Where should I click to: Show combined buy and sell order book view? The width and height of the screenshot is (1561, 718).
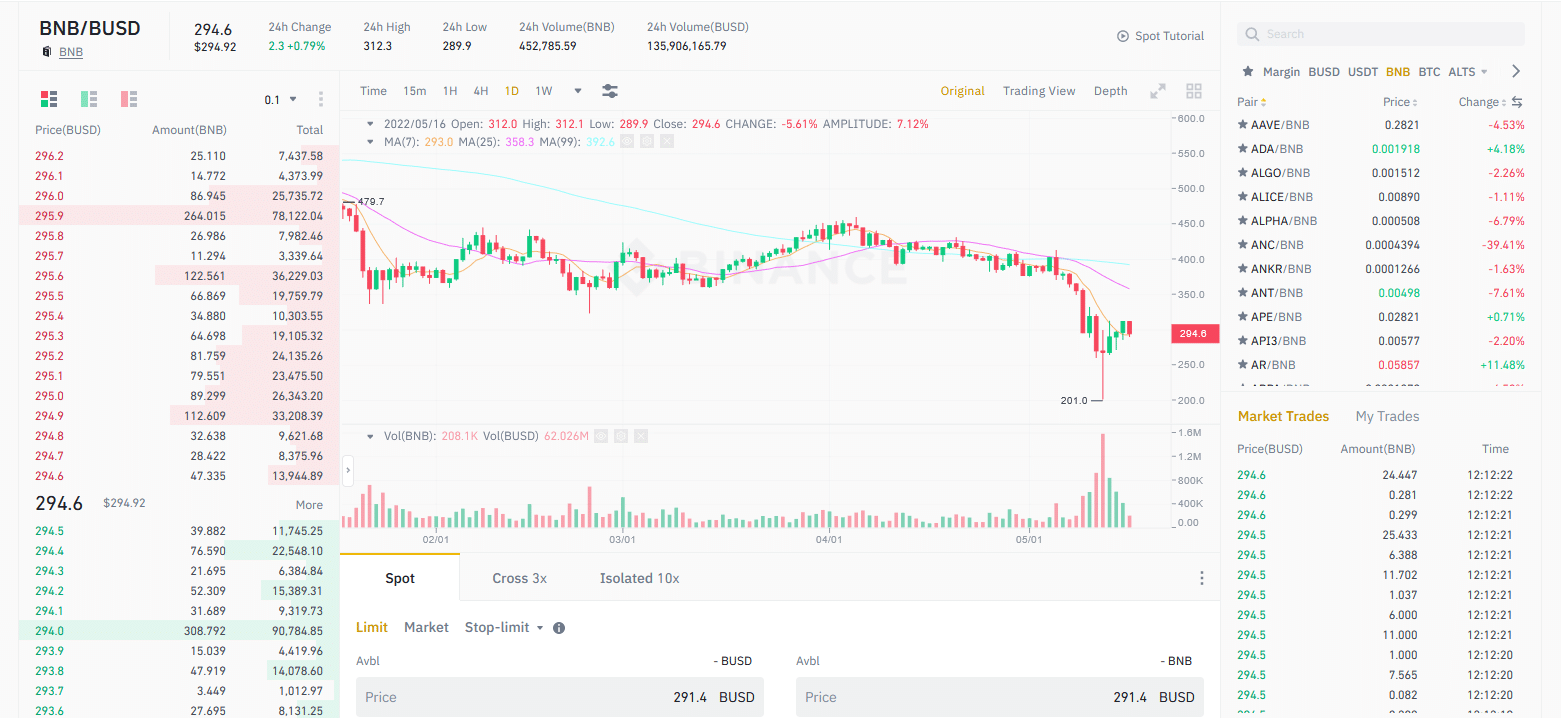pos(49,99)
